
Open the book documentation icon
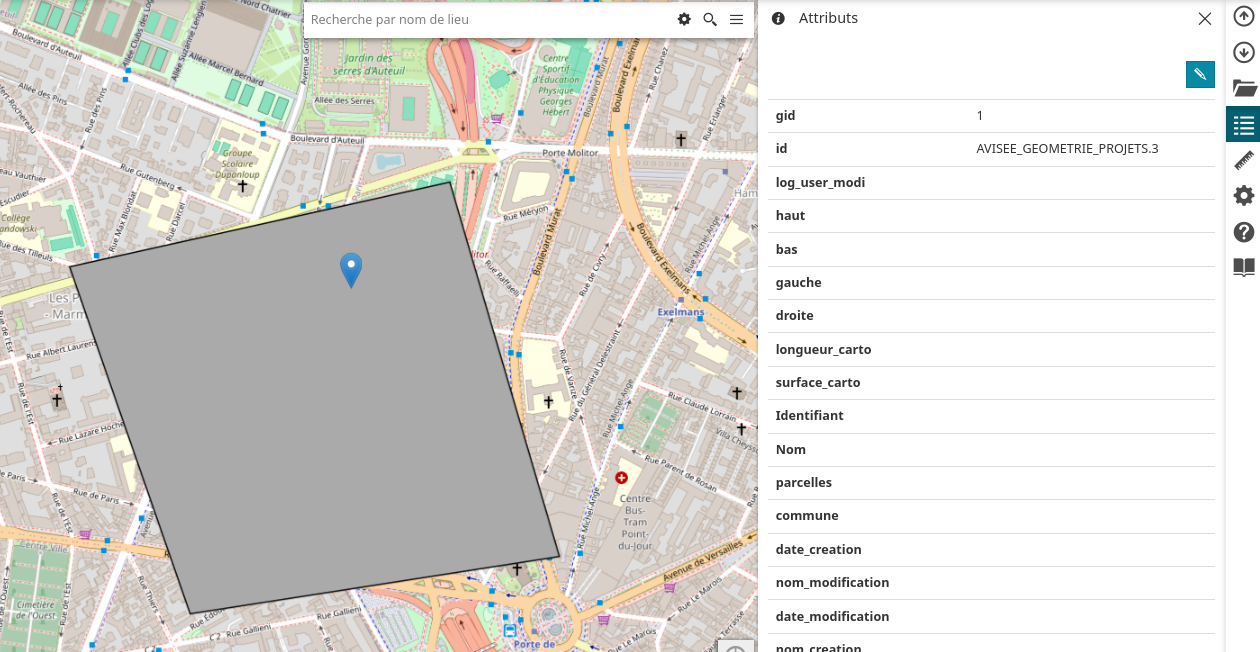1243,267
